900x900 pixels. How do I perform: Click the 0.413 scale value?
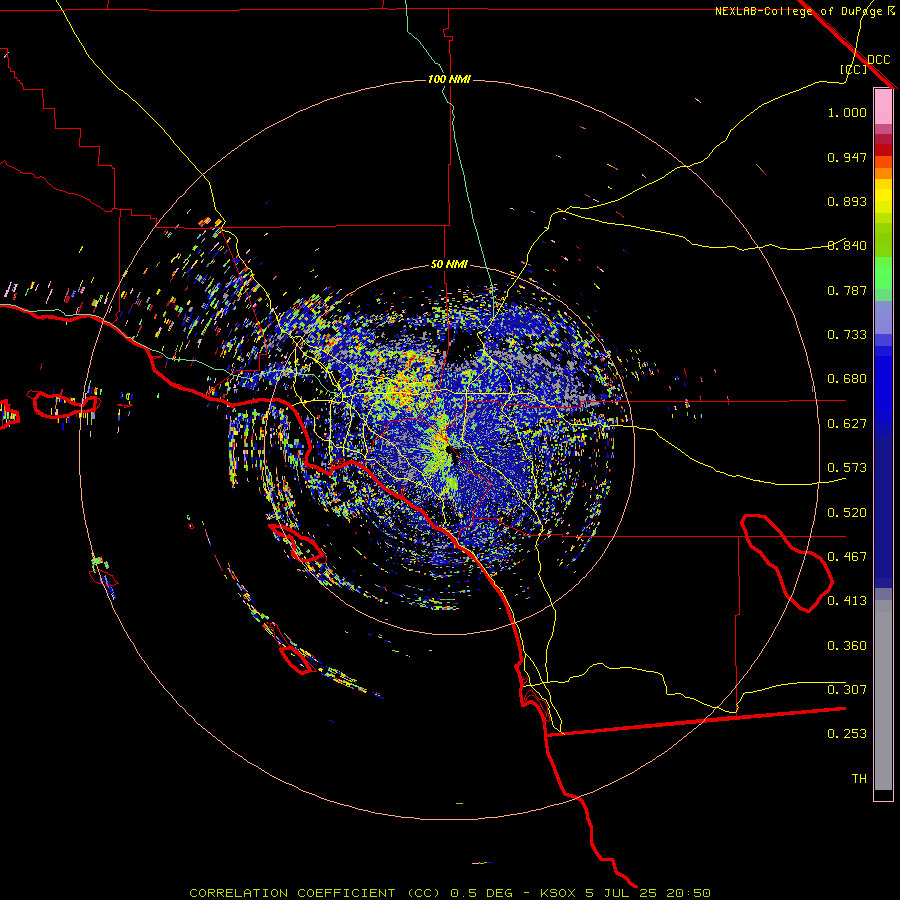tap(847, 601)
